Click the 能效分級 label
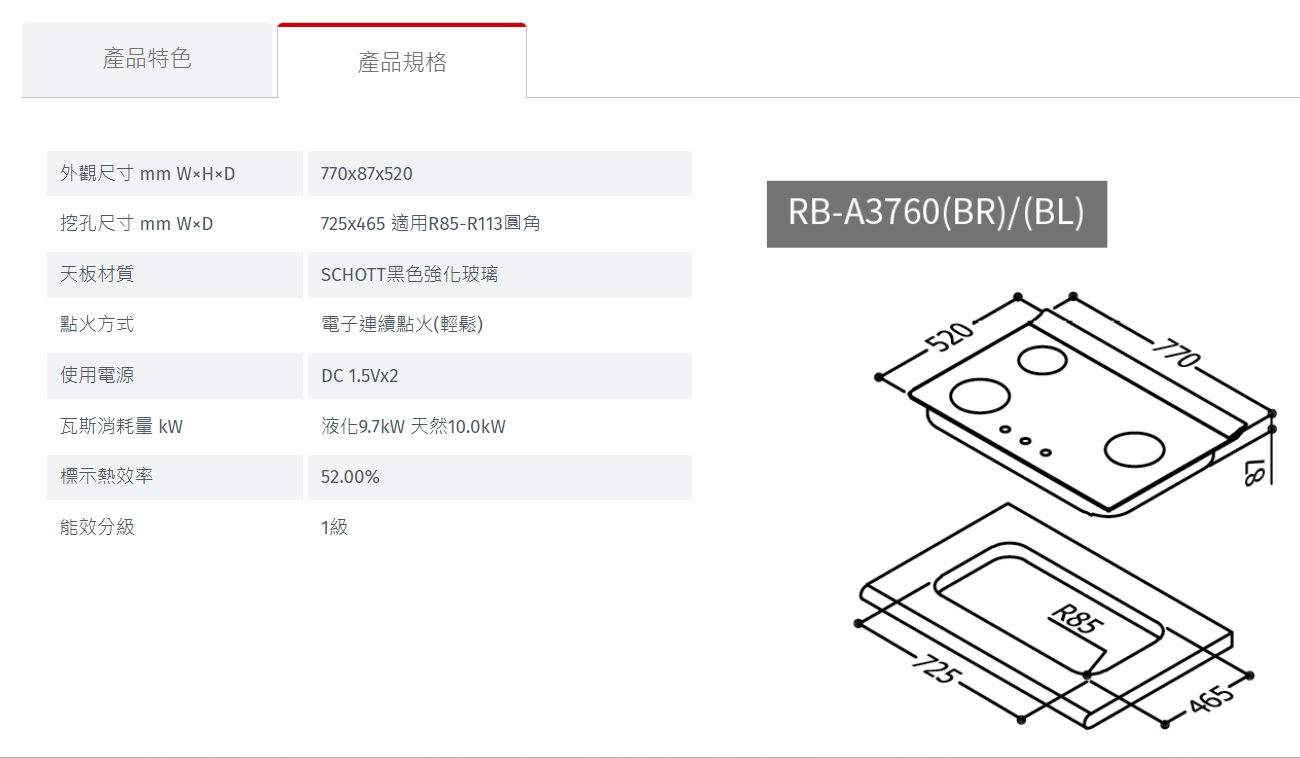 (x=97, y=527)
